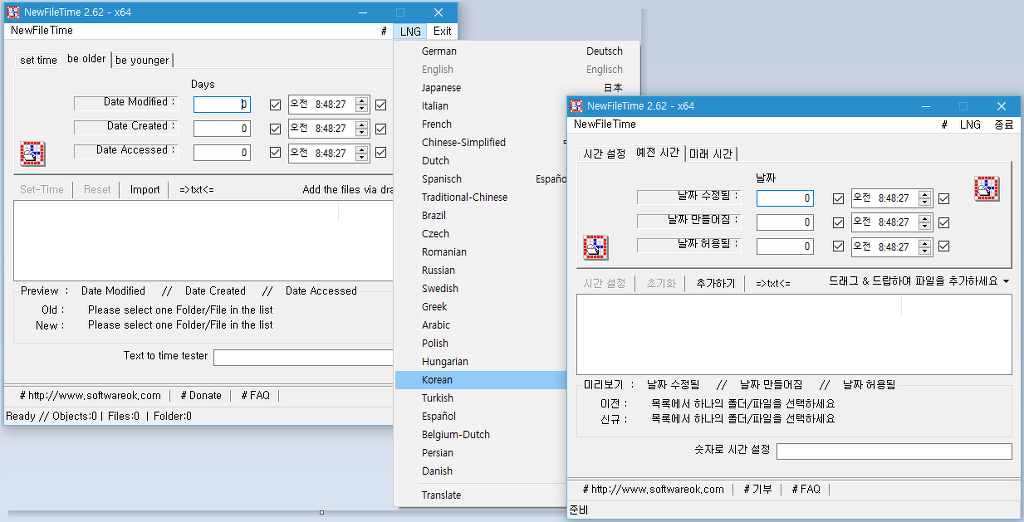This screenshot has height=522, width=1024.
Task: Toggle checkbox right of 날짜 수정됨 time field
Action: 943,199
